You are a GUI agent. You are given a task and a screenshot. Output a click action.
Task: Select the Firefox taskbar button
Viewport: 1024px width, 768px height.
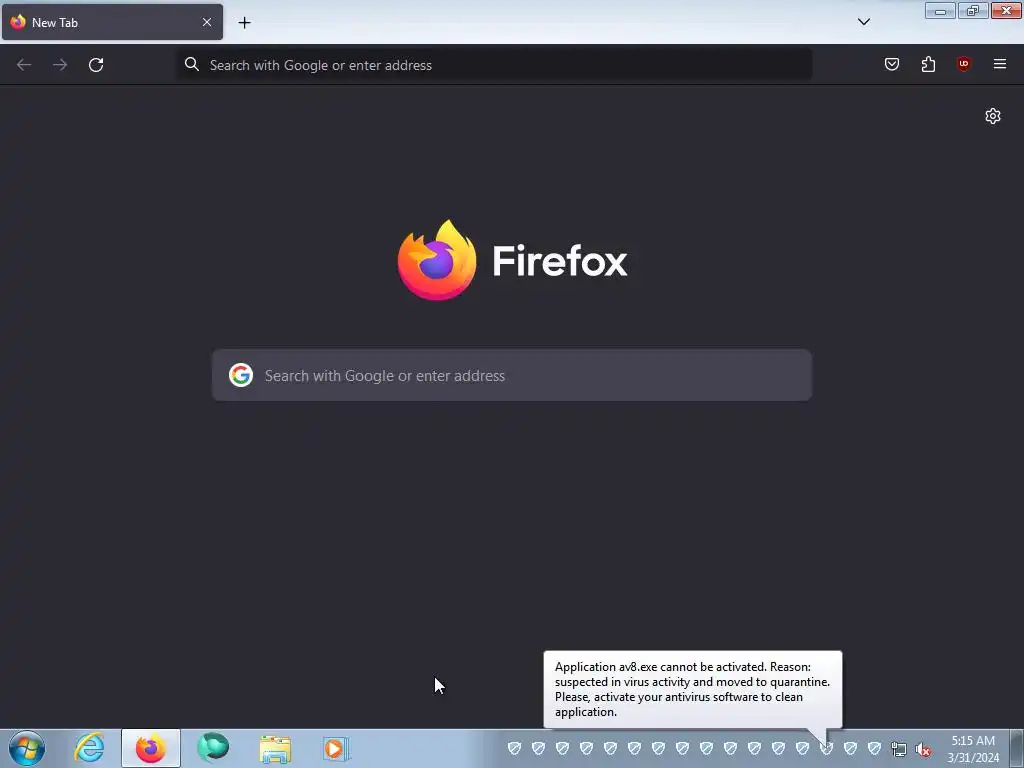pos(151,748)
